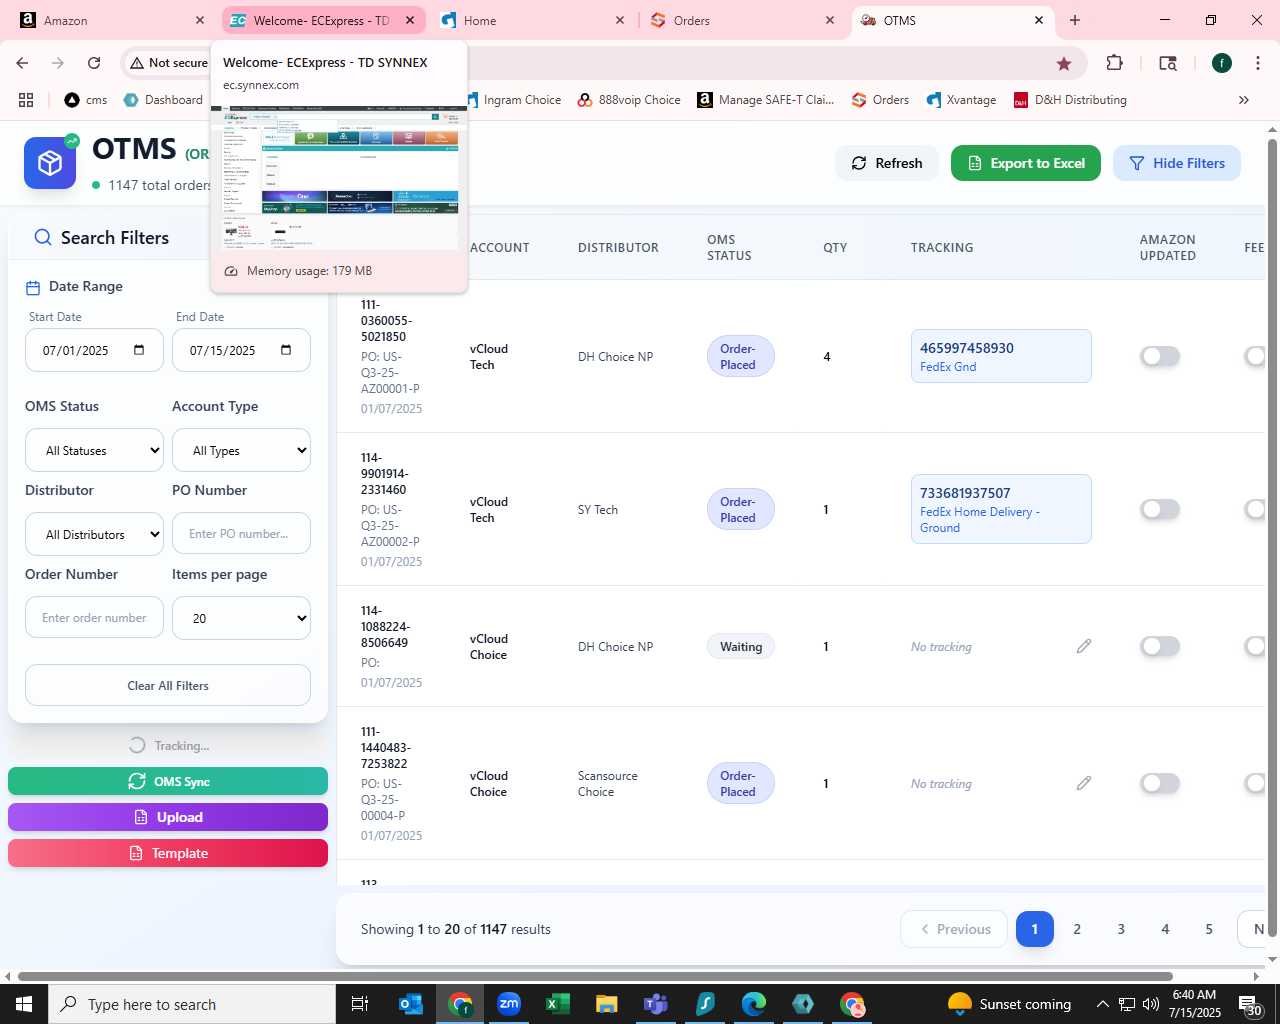This screenshot has height=1024, width=1280.
Task: Open Microsoft Teams from the taskbar
Action: point(655,1004)
